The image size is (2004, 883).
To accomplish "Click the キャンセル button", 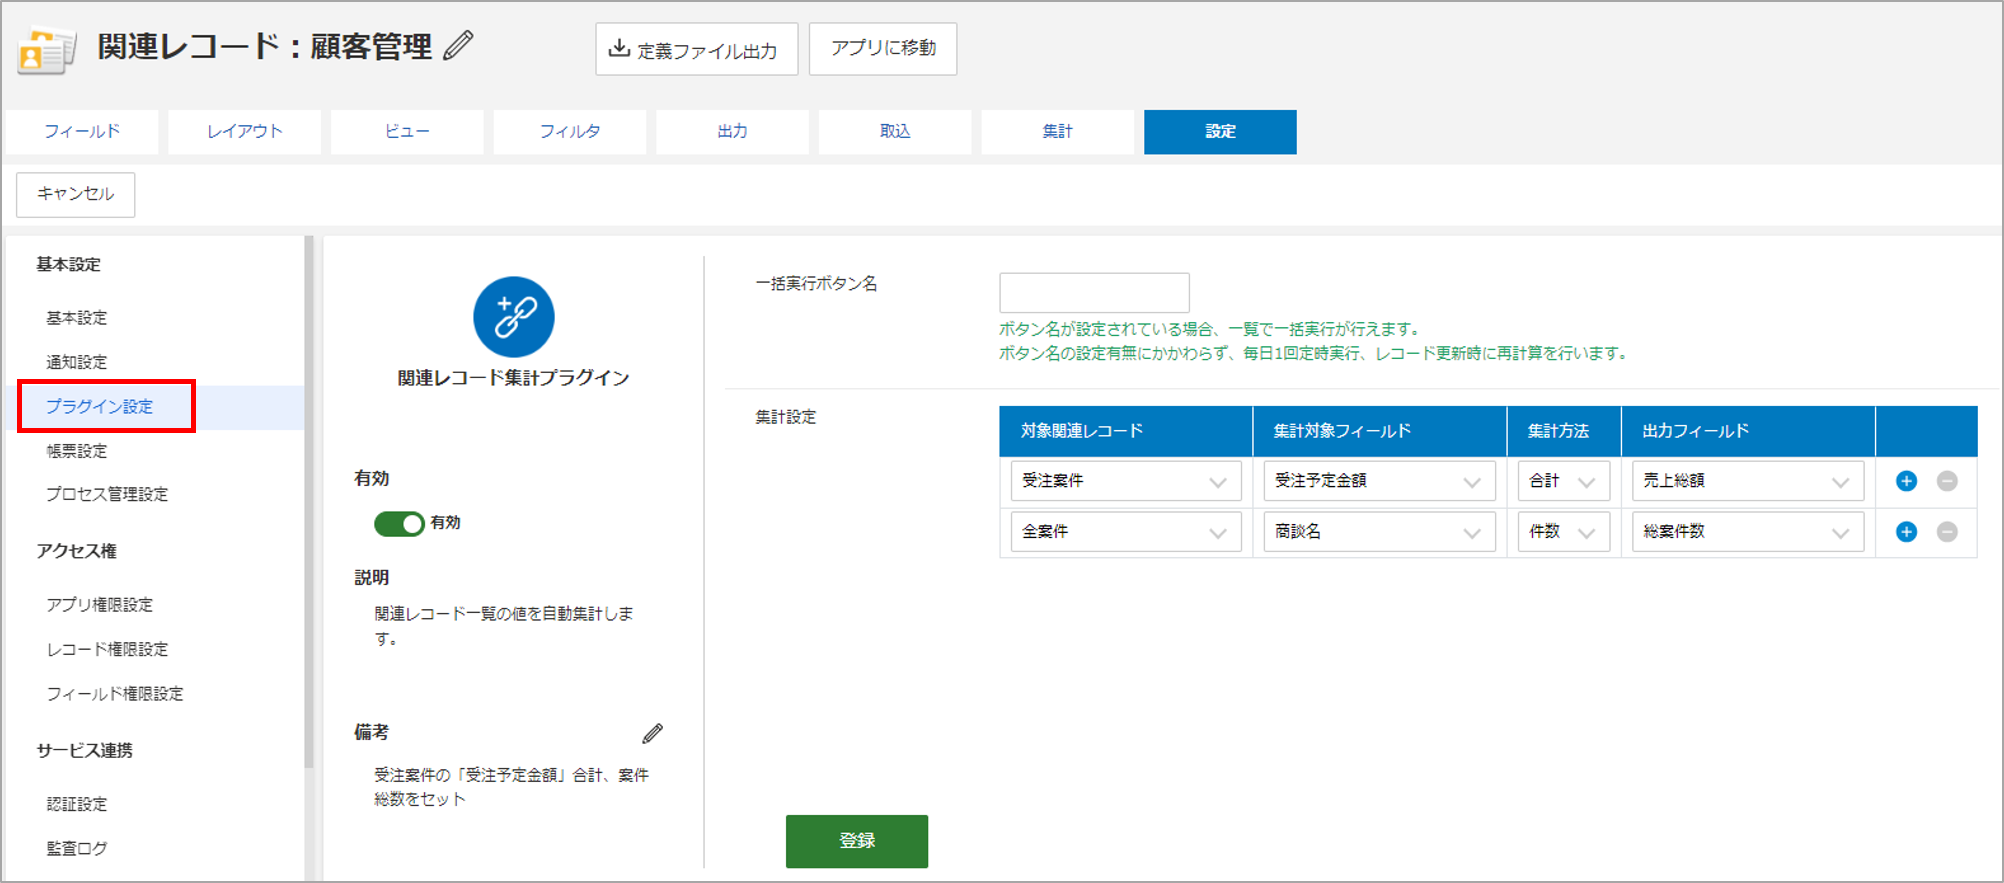I will pyautogui.click(x=76, y=194).
